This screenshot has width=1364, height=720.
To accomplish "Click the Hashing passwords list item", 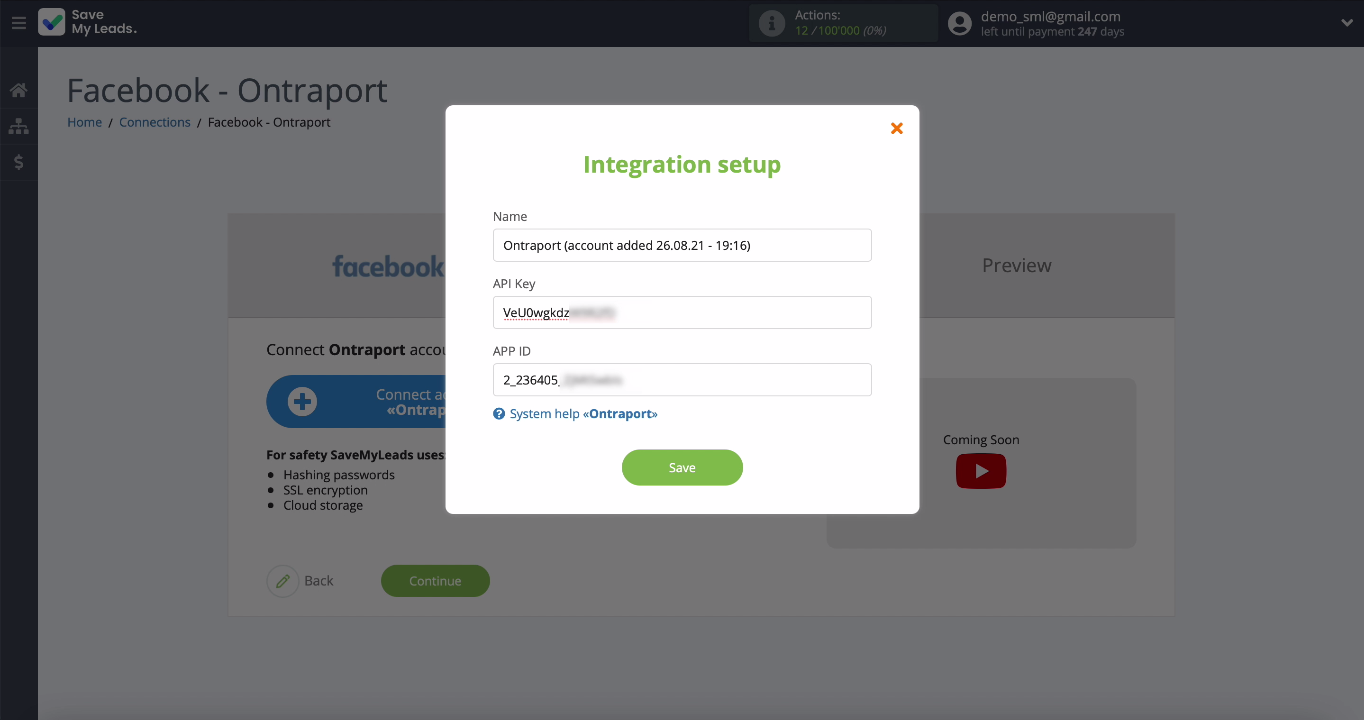I will click(x=339, y=475).
